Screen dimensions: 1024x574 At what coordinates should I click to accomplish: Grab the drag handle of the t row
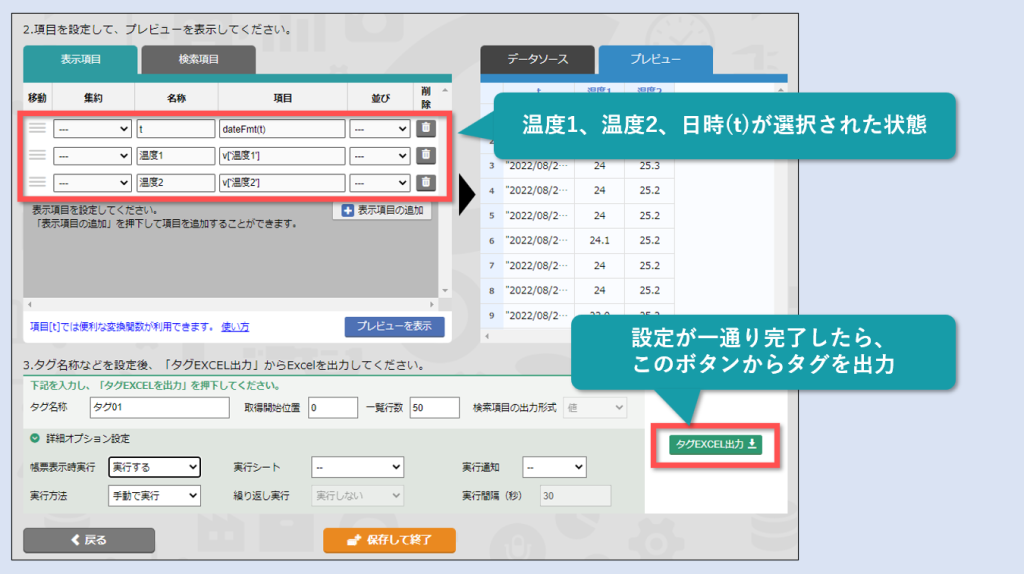pos(38,128)
